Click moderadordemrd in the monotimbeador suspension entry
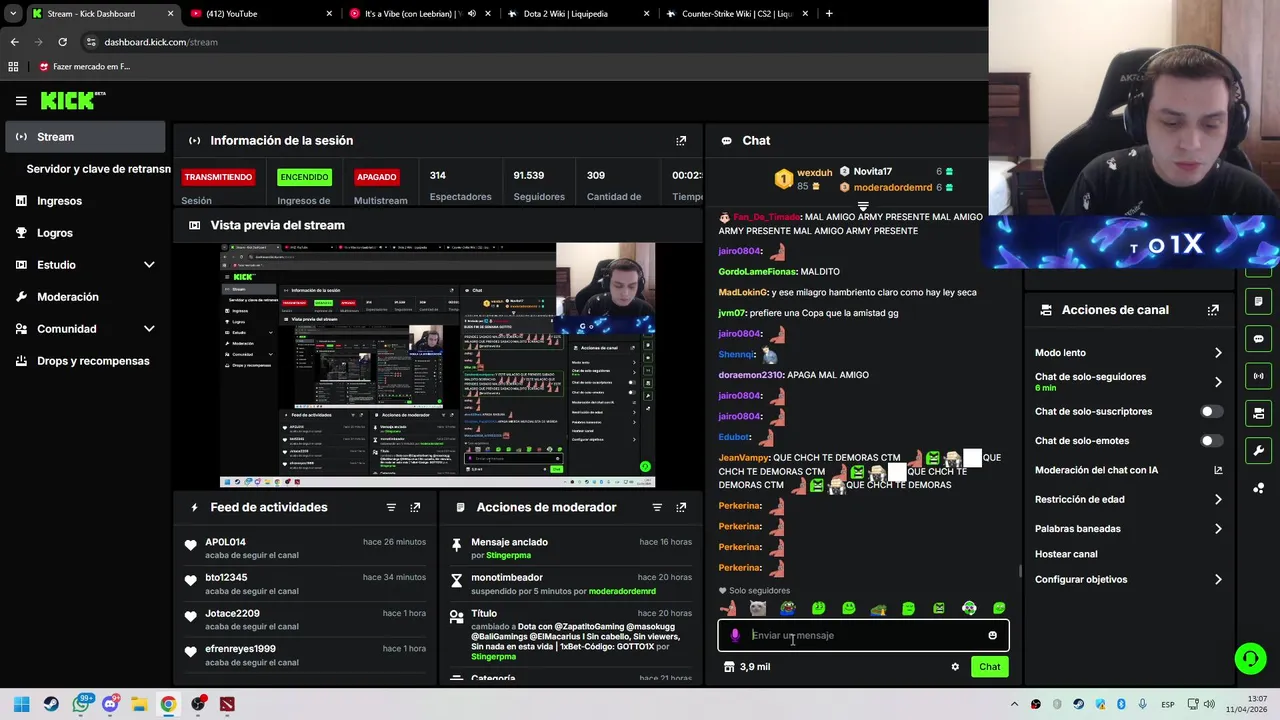 click(621, 591)
